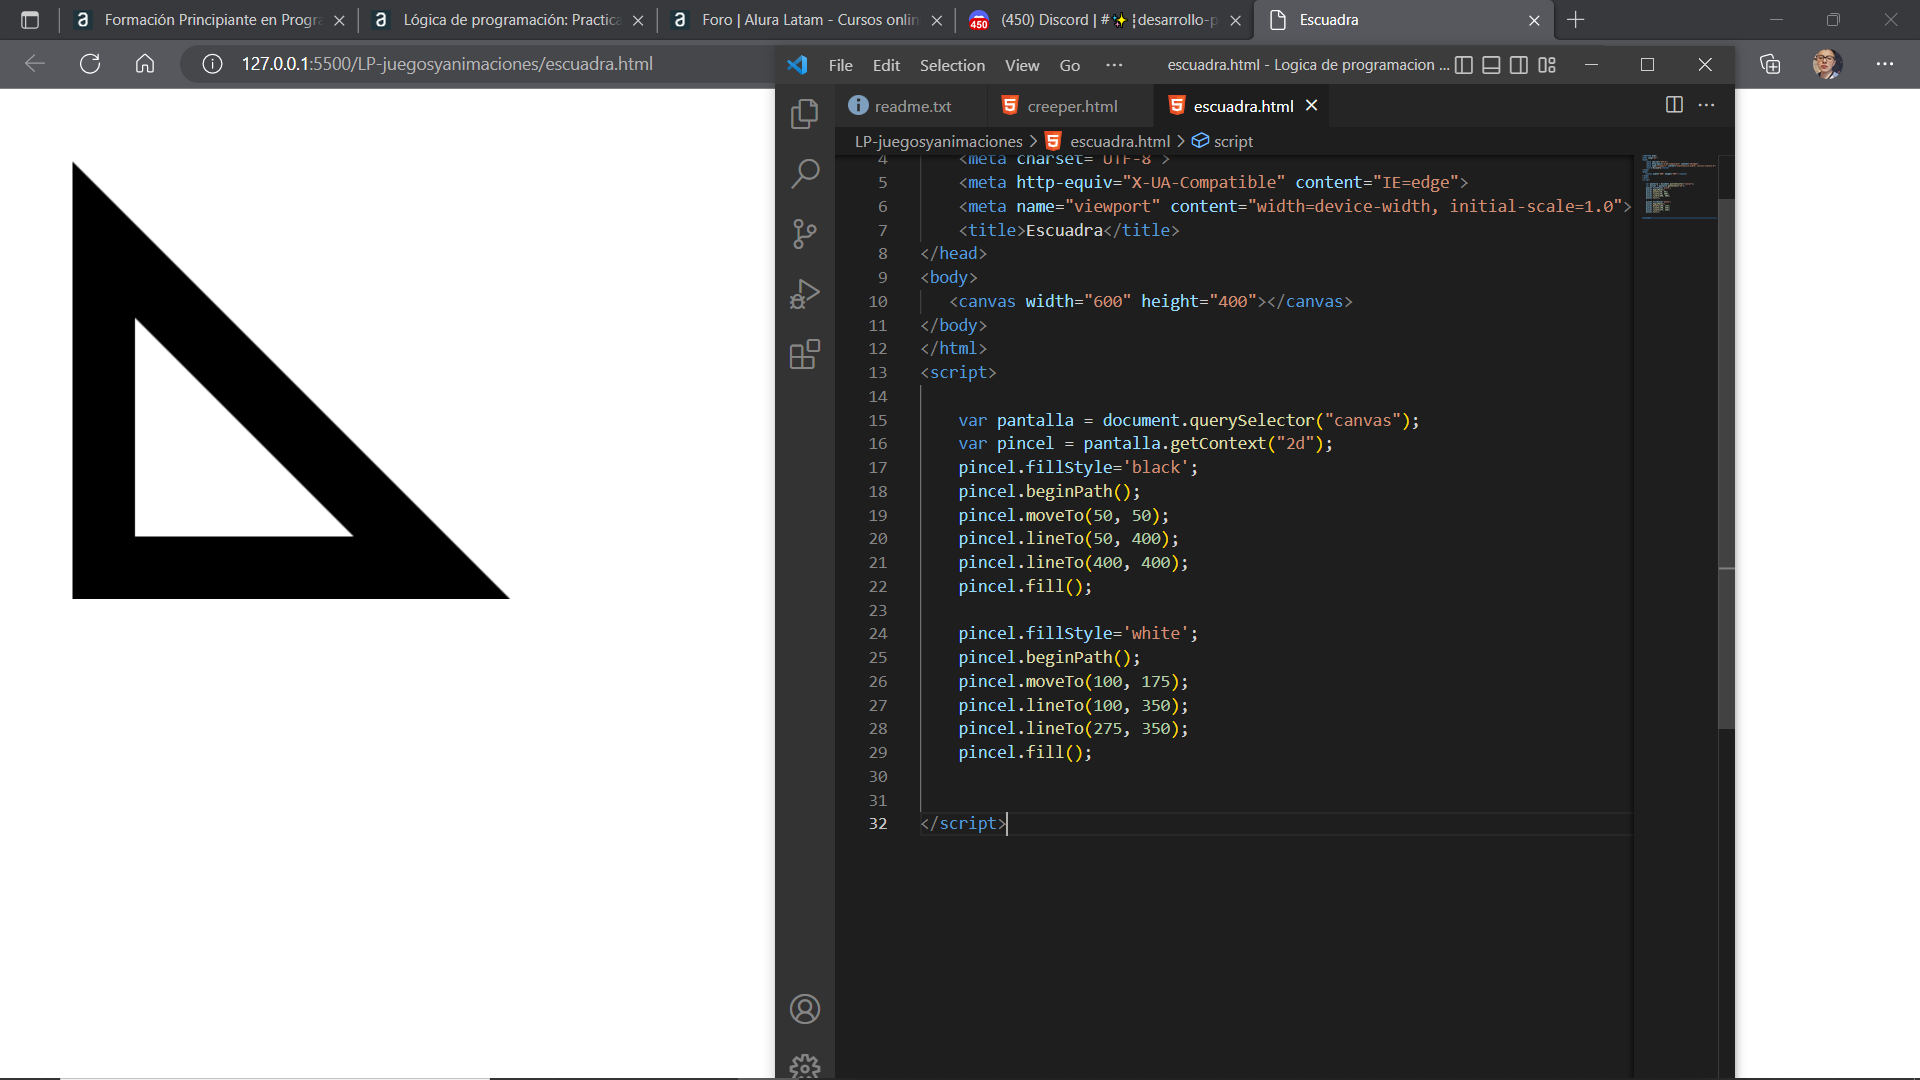Open the View menu
Screen dimensions: 1920x1080
tap(1022, 65)
